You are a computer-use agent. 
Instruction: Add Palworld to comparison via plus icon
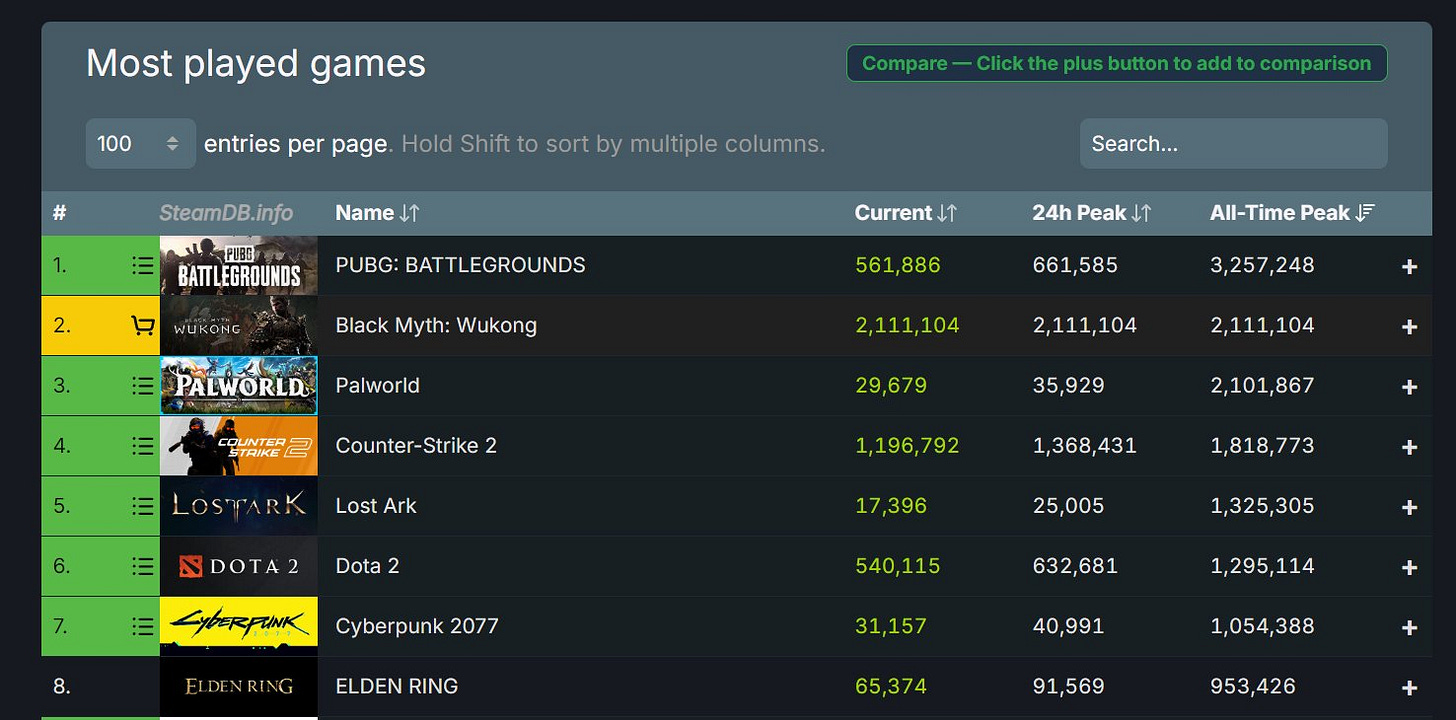coord(1410,386)
